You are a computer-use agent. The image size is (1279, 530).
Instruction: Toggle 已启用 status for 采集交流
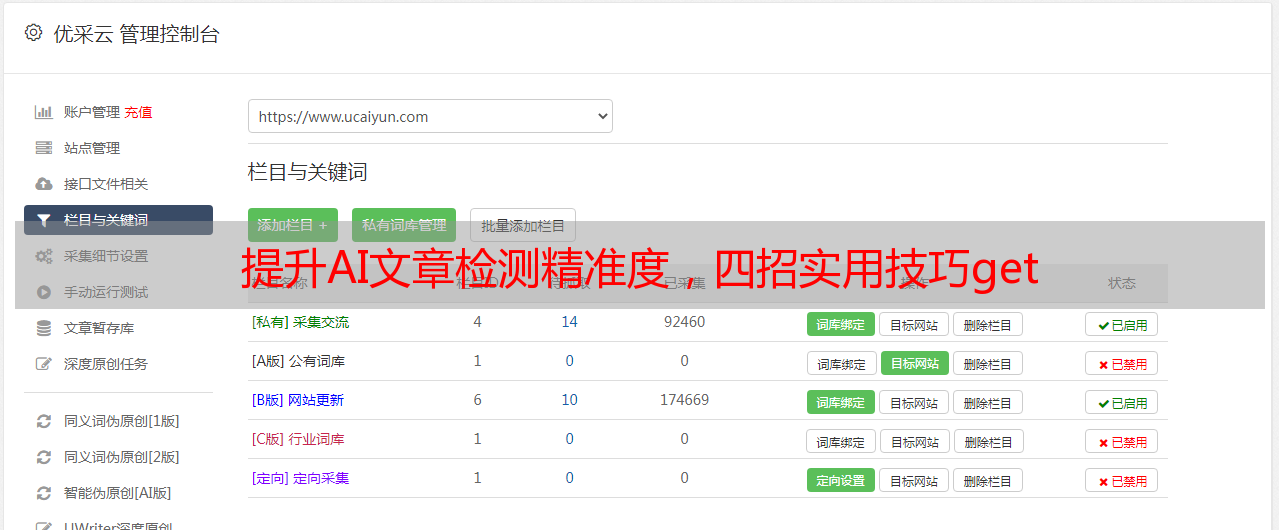(1122, 324)
